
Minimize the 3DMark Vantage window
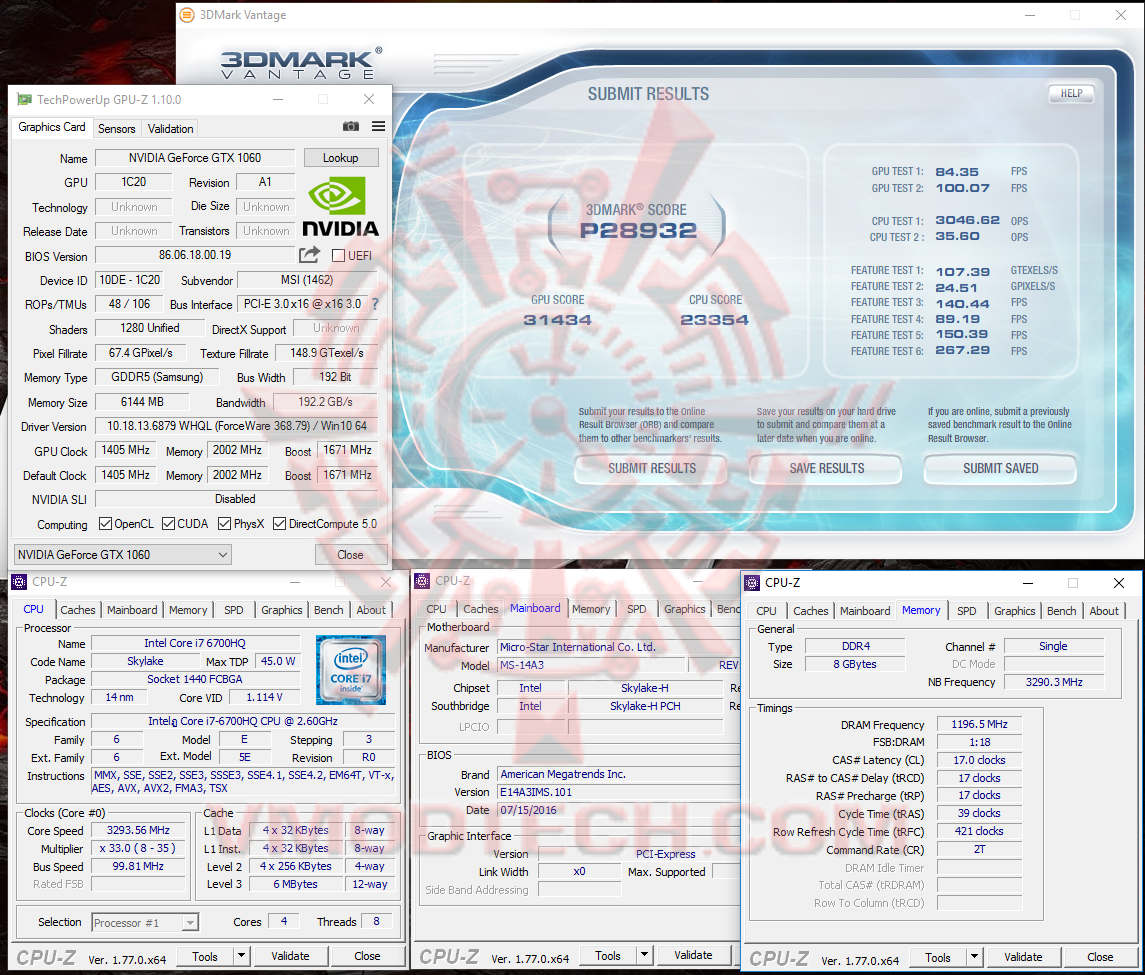pos(1030,15)
